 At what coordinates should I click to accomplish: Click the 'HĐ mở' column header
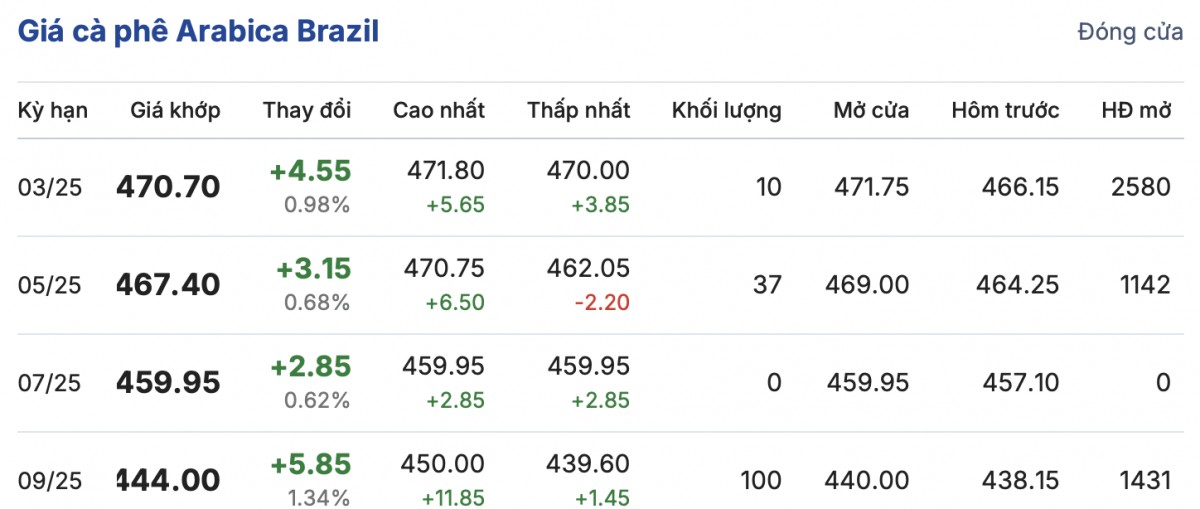(1135, 110)
